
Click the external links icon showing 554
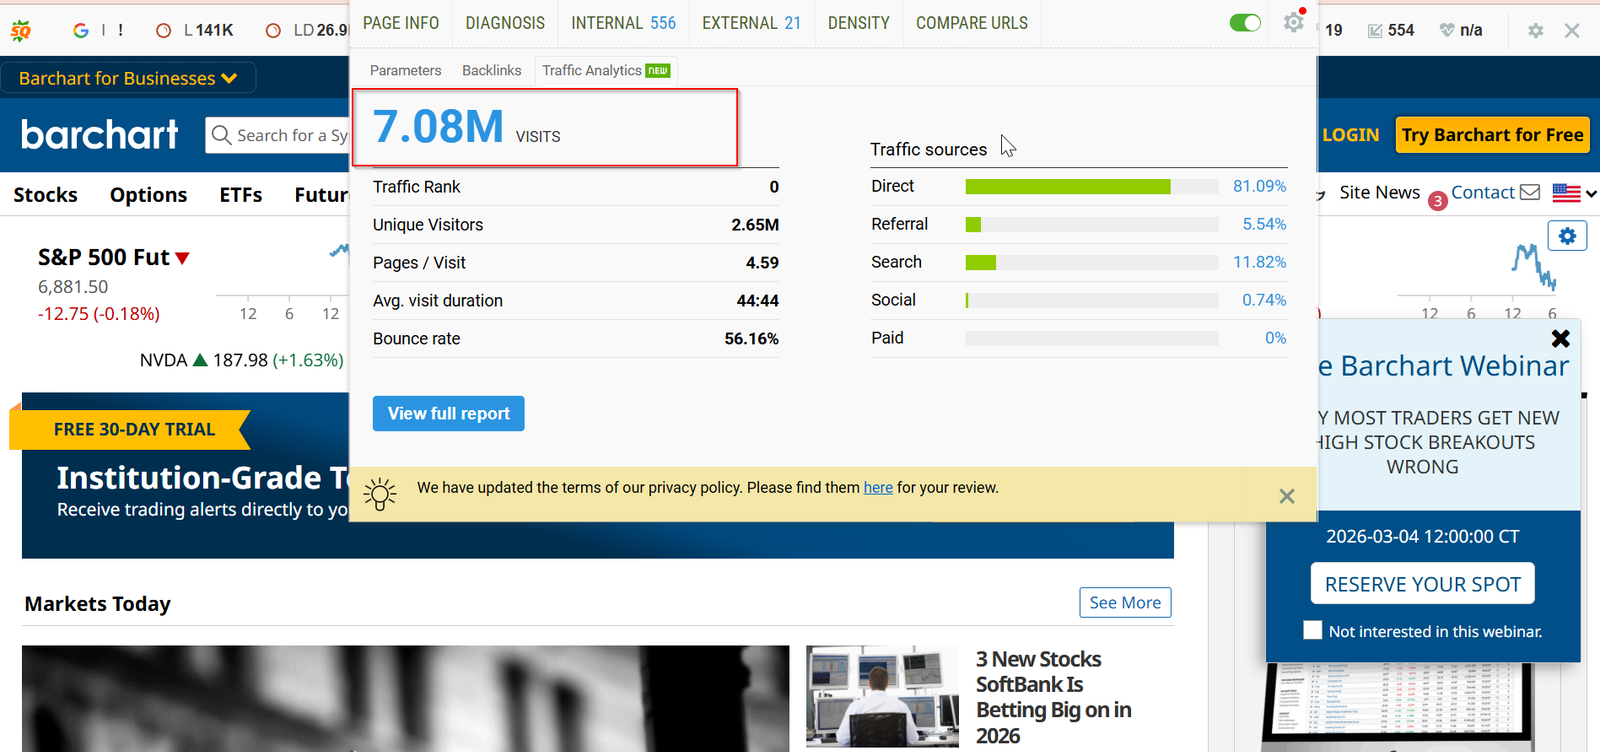pyautogui.click(x=1375, y=31)
